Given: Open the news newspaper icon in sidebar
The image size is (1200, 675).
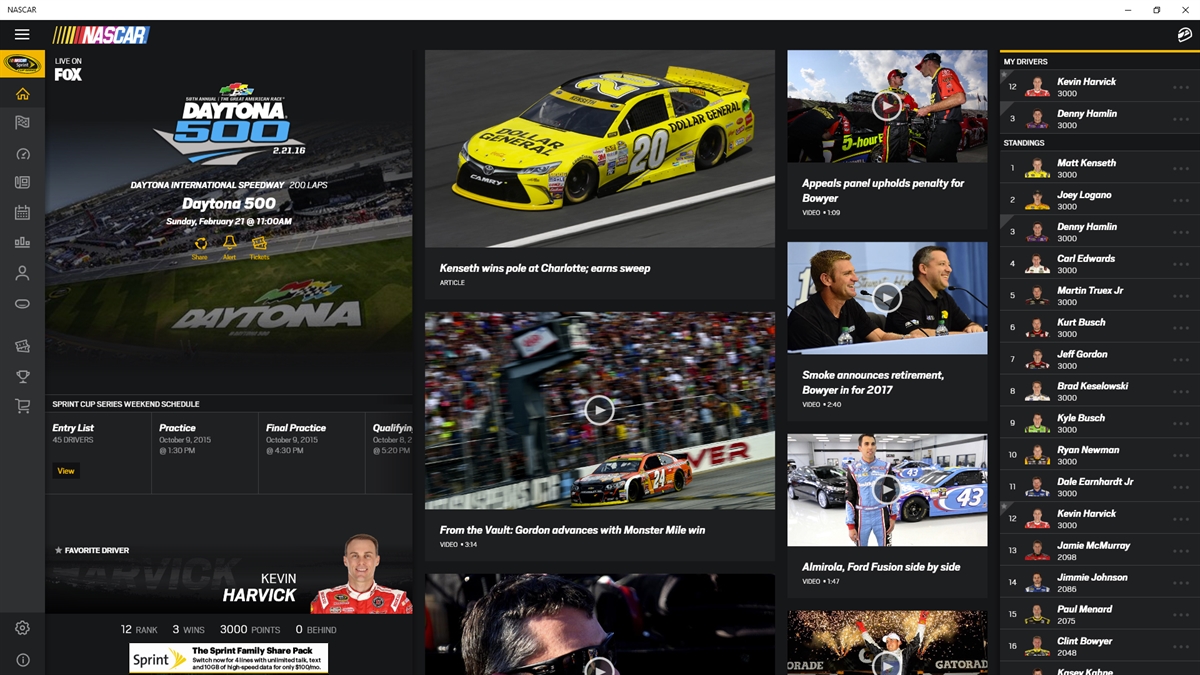Looking at the screenshot, I should coord(22,183).
